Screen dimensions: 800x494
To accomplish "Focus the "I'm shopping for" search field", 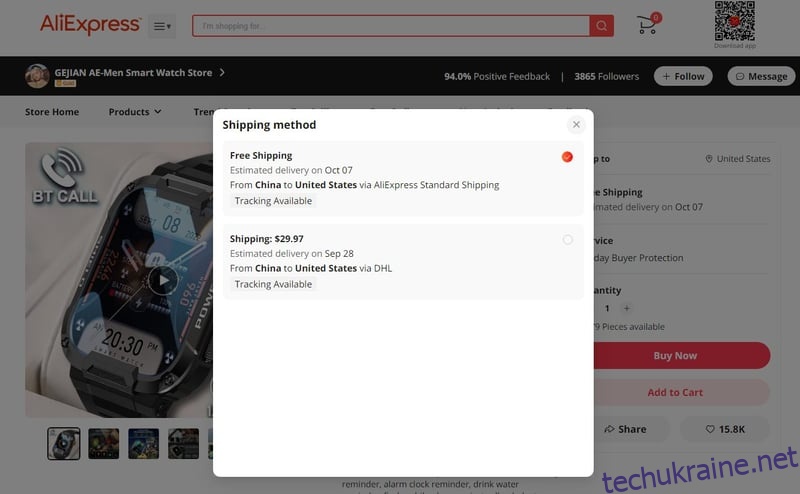I will (x=391, y=26).
